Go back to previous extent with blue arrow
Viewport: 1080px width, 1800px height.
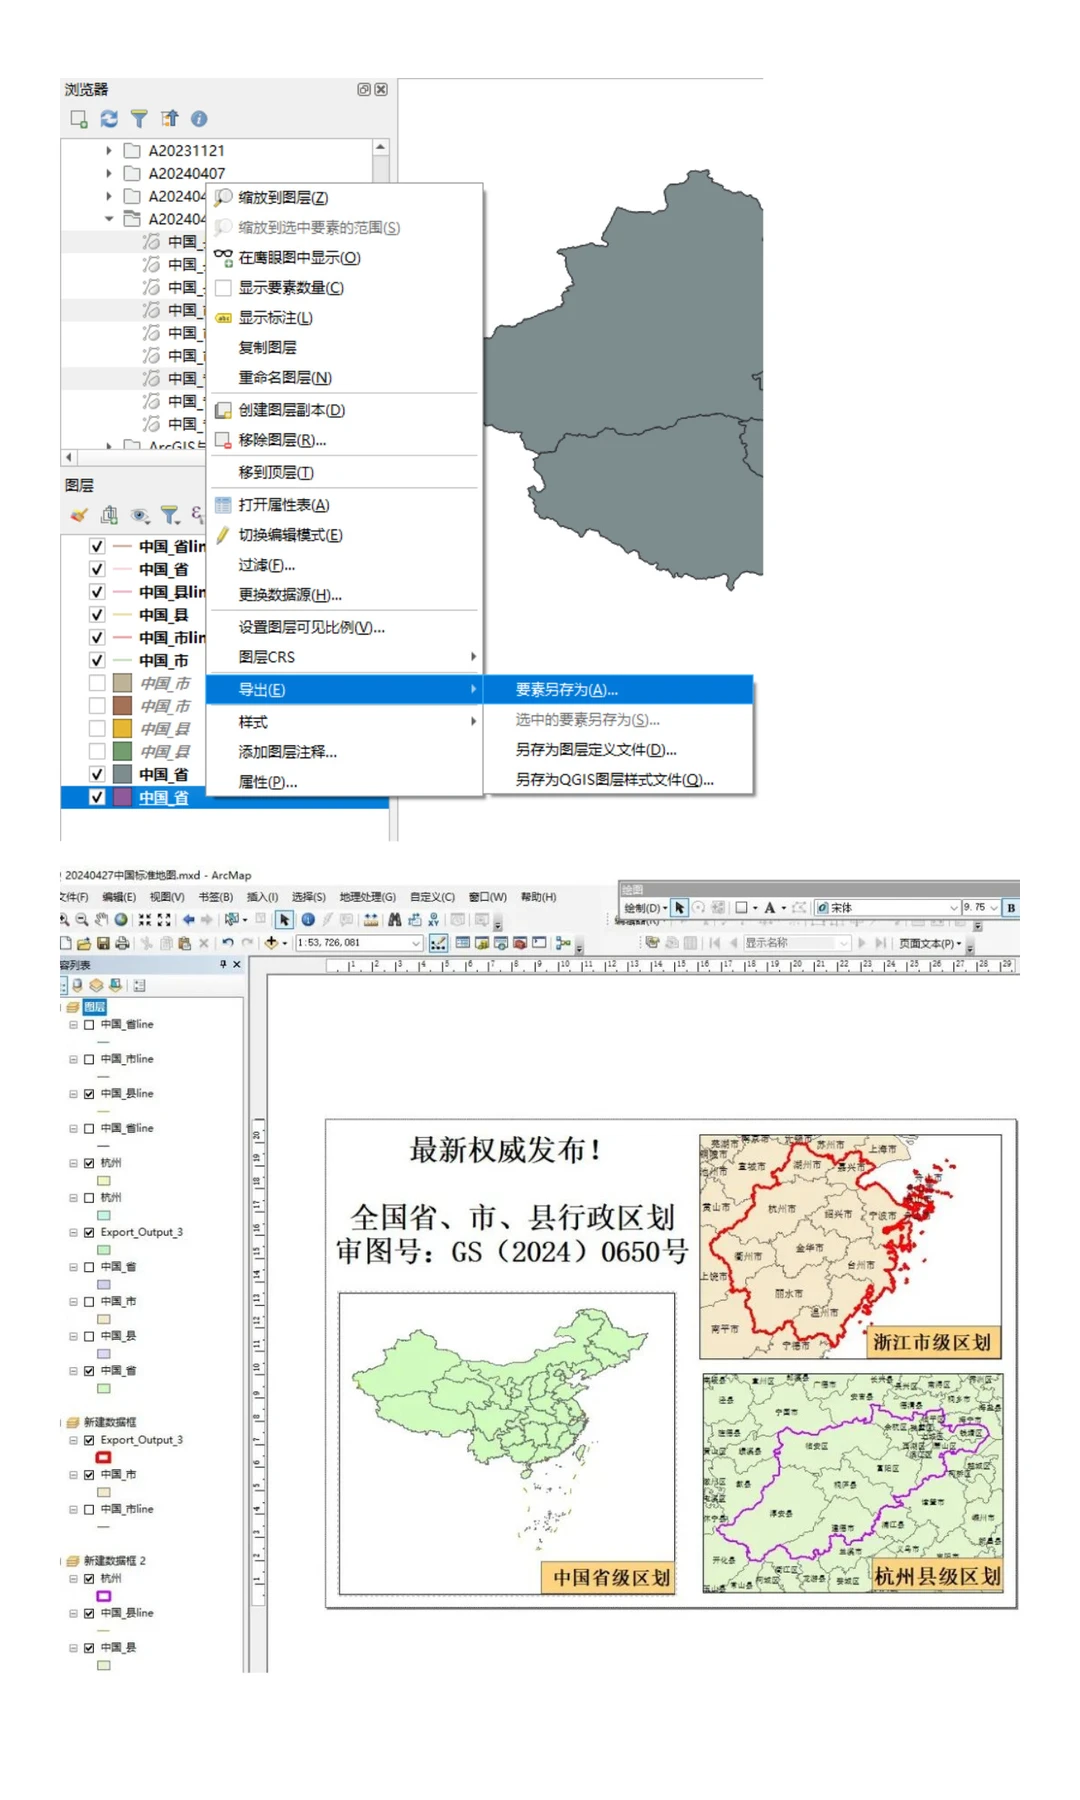[x=188, y=920]
